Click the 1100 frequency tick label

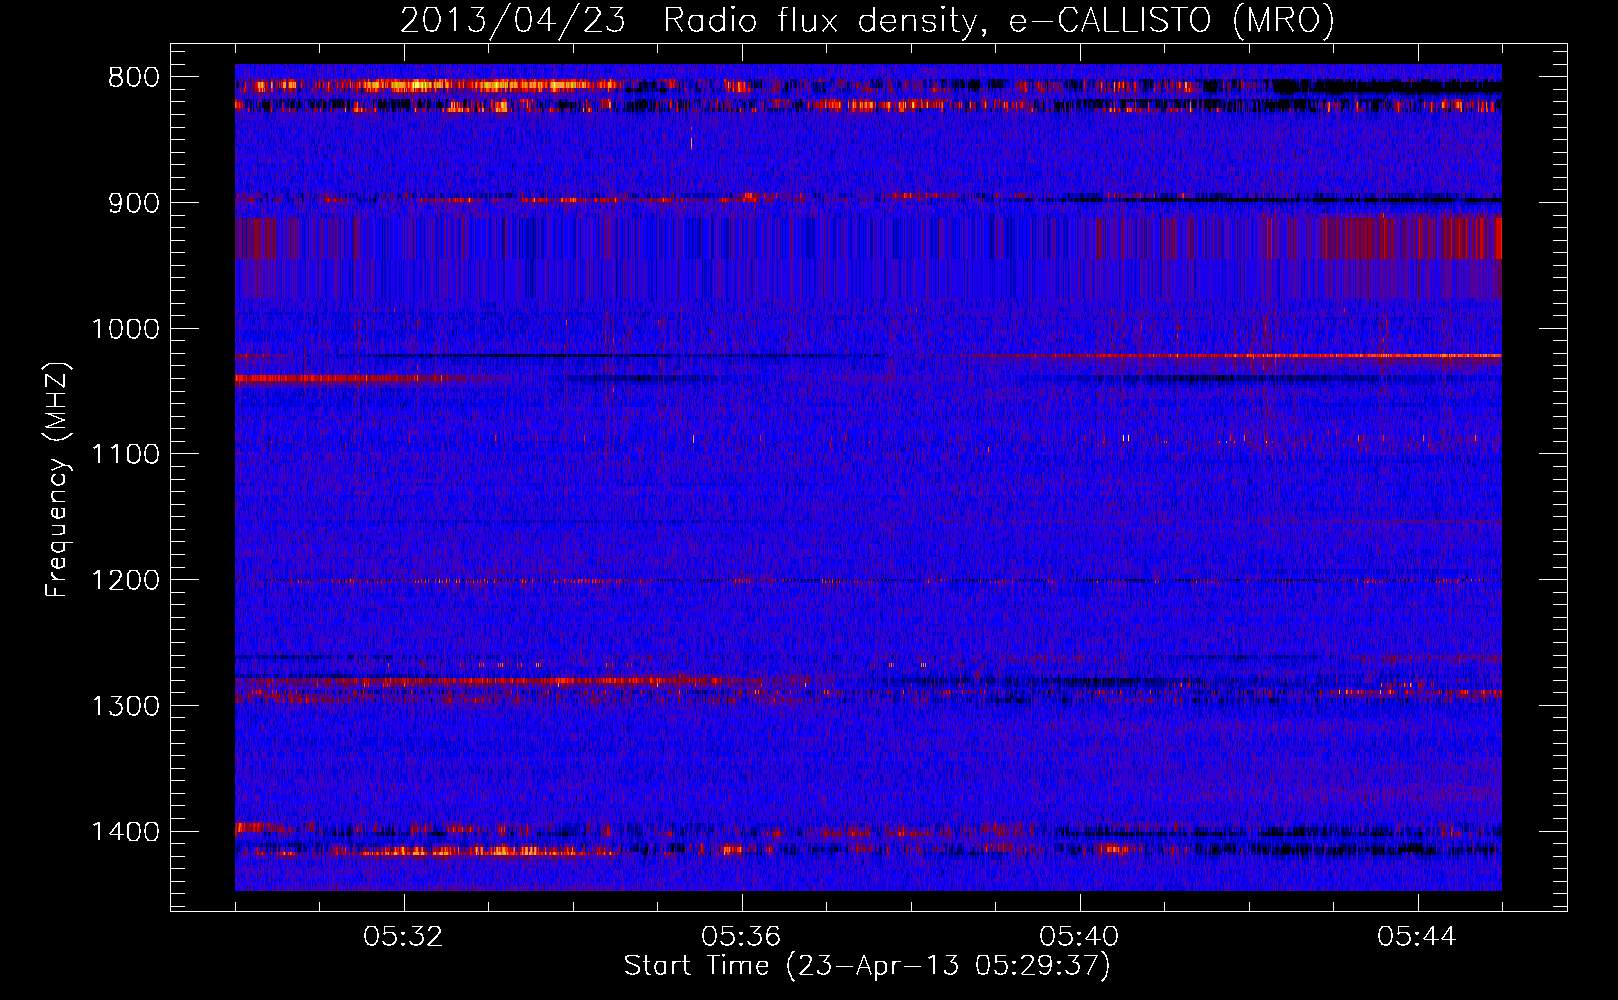(x=125, y=455)
